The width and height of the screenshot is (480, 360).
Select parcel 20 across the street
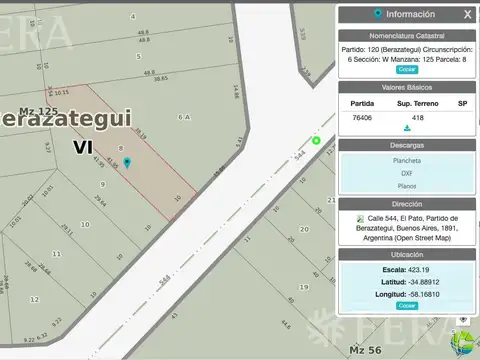click(x=304, y=229)
